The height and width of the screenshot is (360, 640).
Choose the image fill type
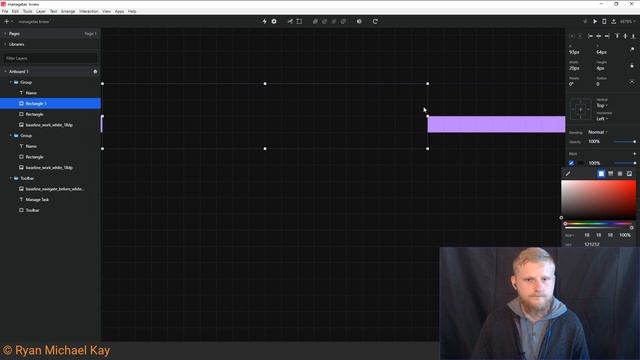[629, 173]
